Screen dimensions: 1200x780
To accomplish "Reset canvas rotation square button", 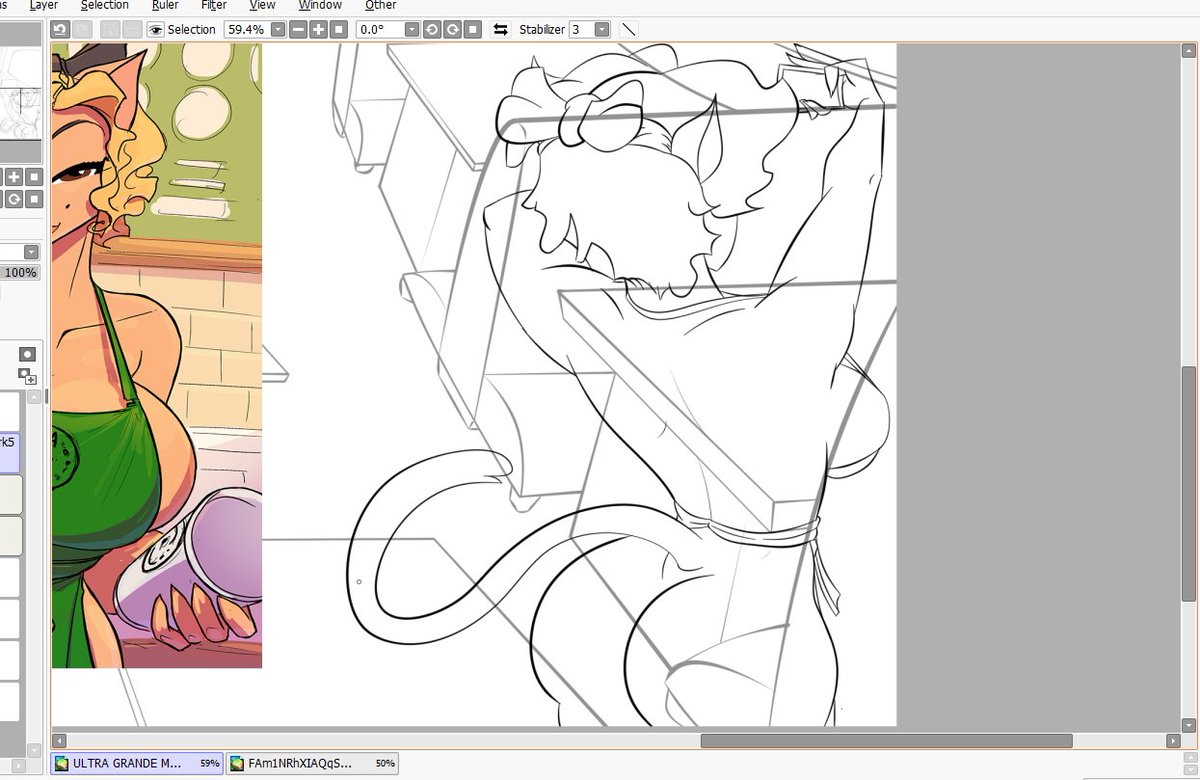I will coord(474,30).
